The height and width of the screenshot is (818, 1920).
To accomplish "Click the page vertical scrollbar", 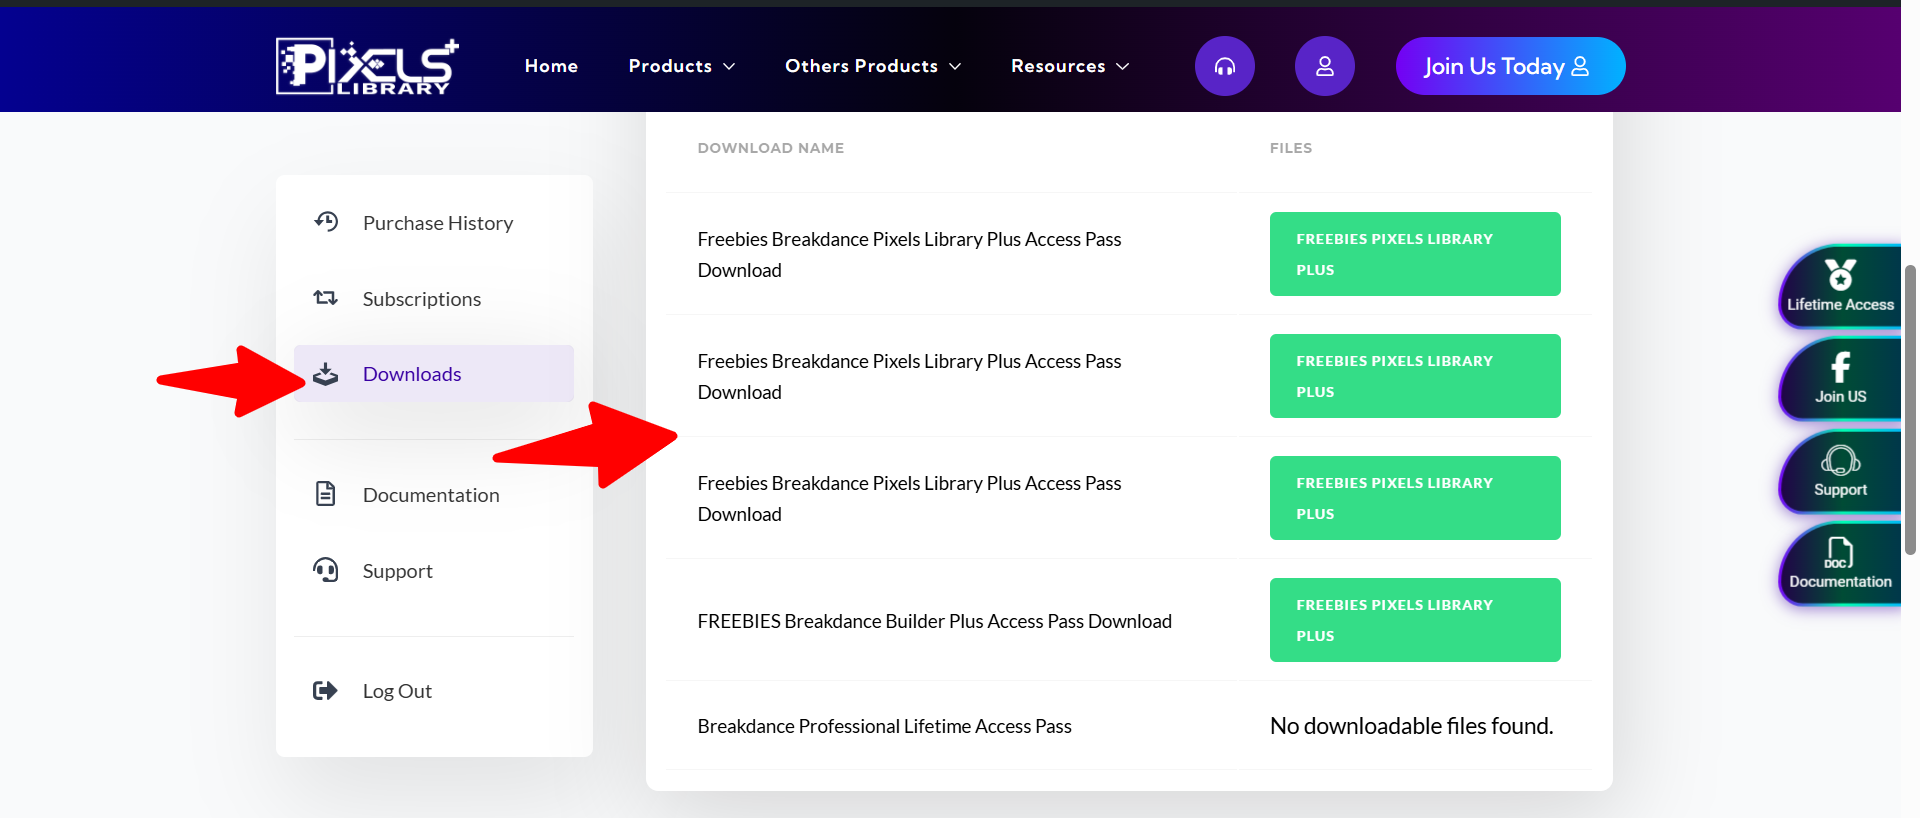I will [1910, 410].
